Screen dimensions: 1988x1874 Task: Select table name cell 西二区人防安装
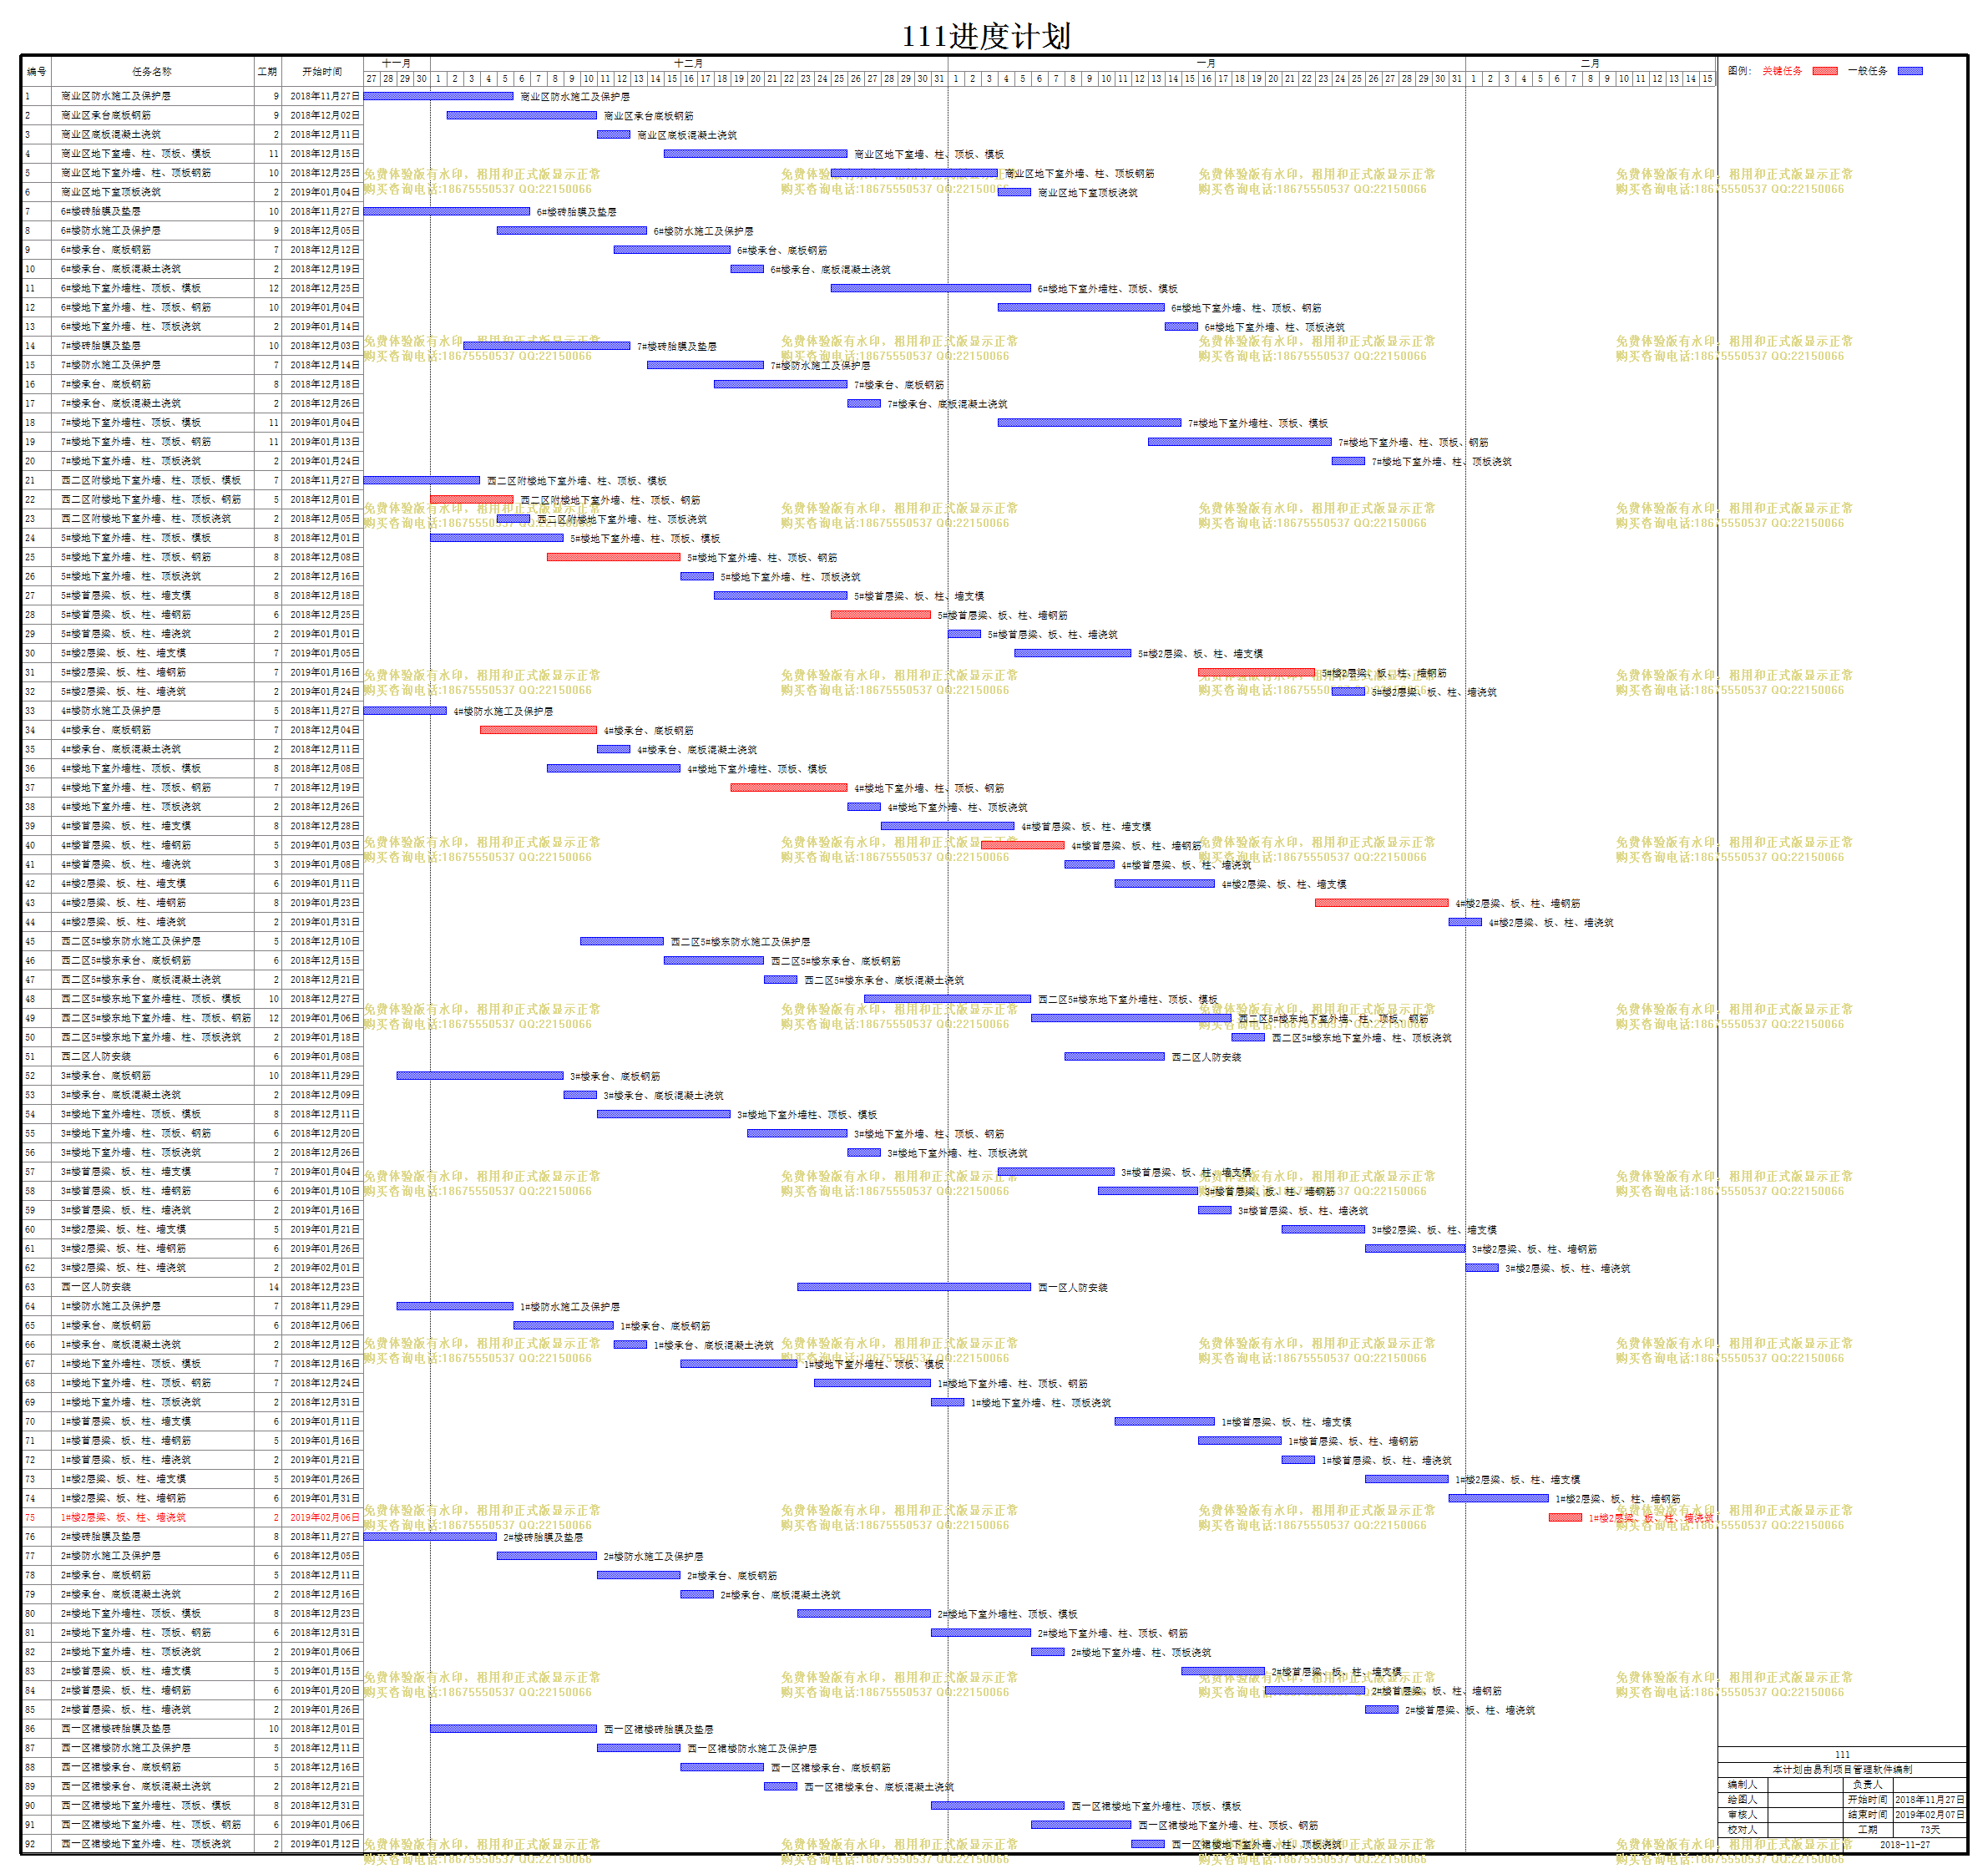pos(152,1056)
